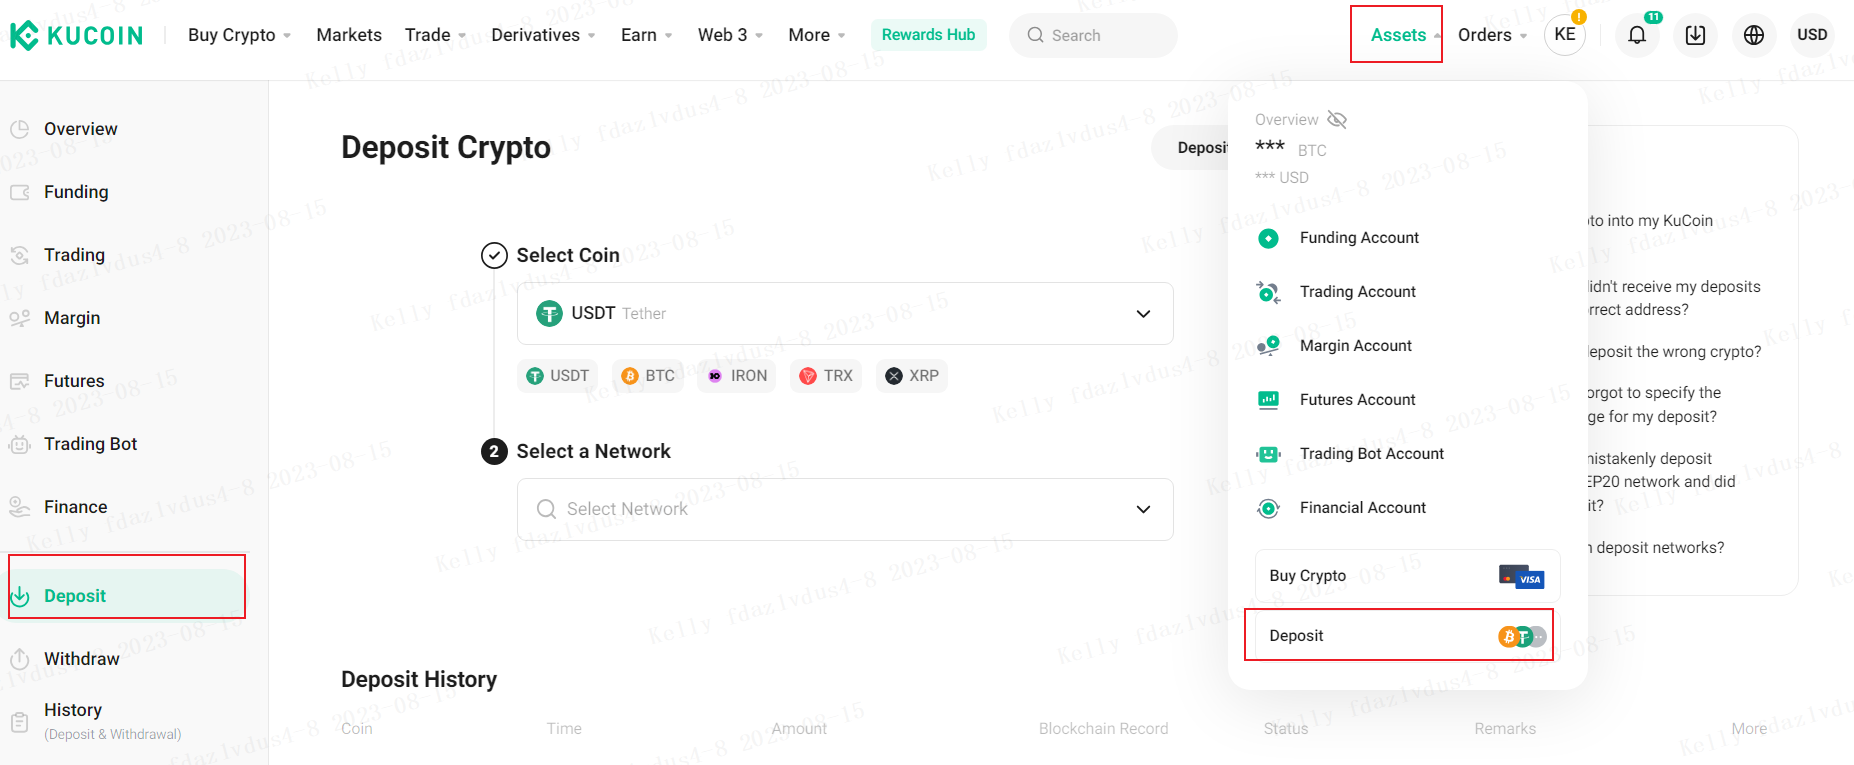Open the Rewards Hub button

click(x=929, y=35)
